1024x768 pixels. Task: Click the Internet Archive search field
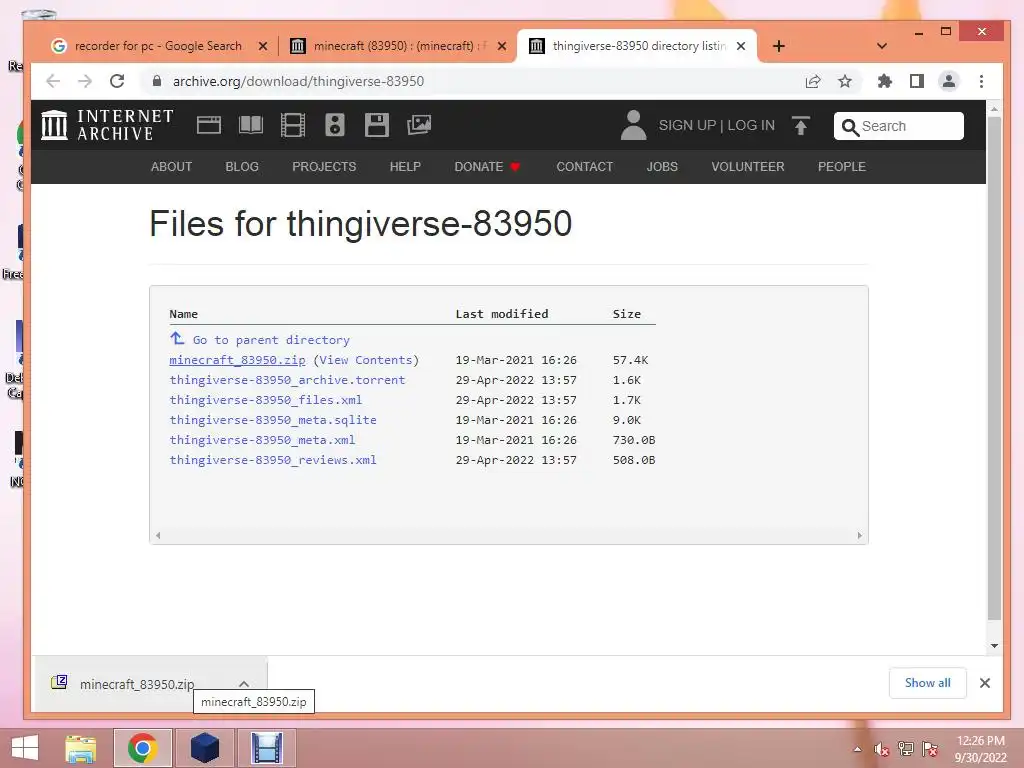pos(899,126)
